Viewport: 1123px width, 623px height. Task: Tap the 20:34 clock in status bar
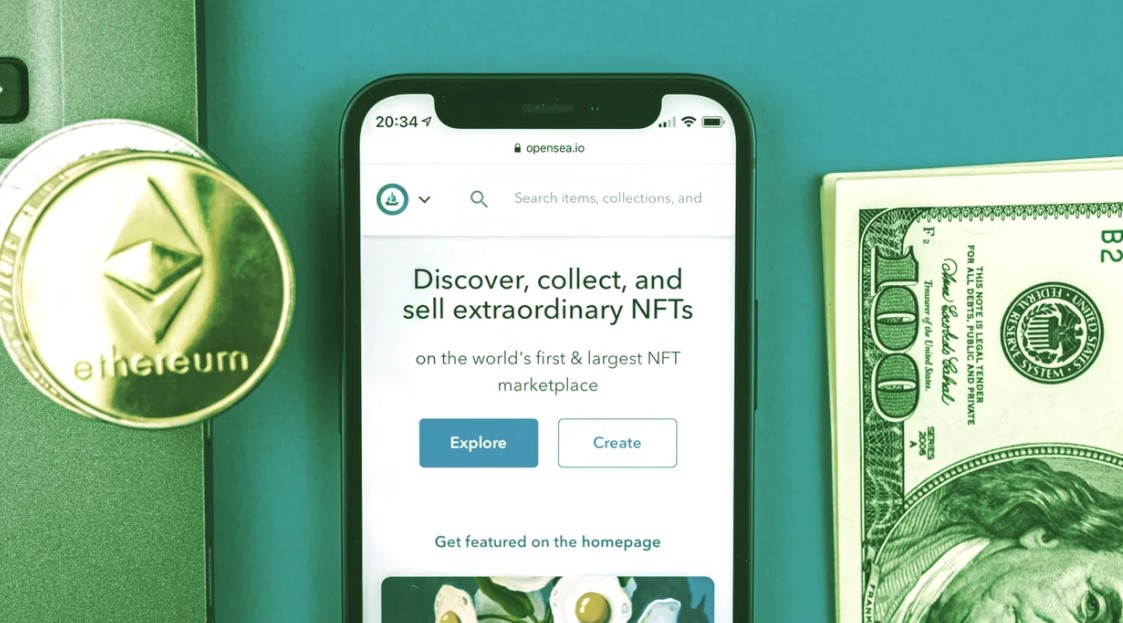(x=396, y=122)
